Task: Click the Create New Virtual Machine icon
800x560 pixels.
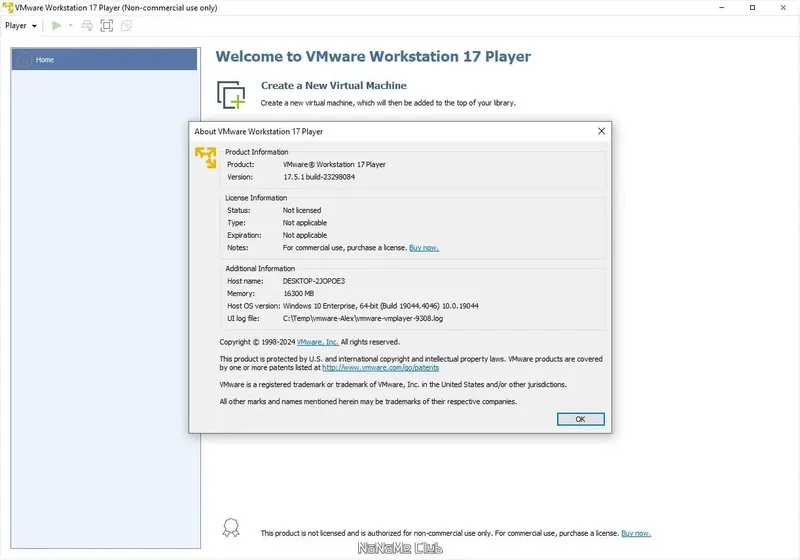Action: [x=231, y=94]
